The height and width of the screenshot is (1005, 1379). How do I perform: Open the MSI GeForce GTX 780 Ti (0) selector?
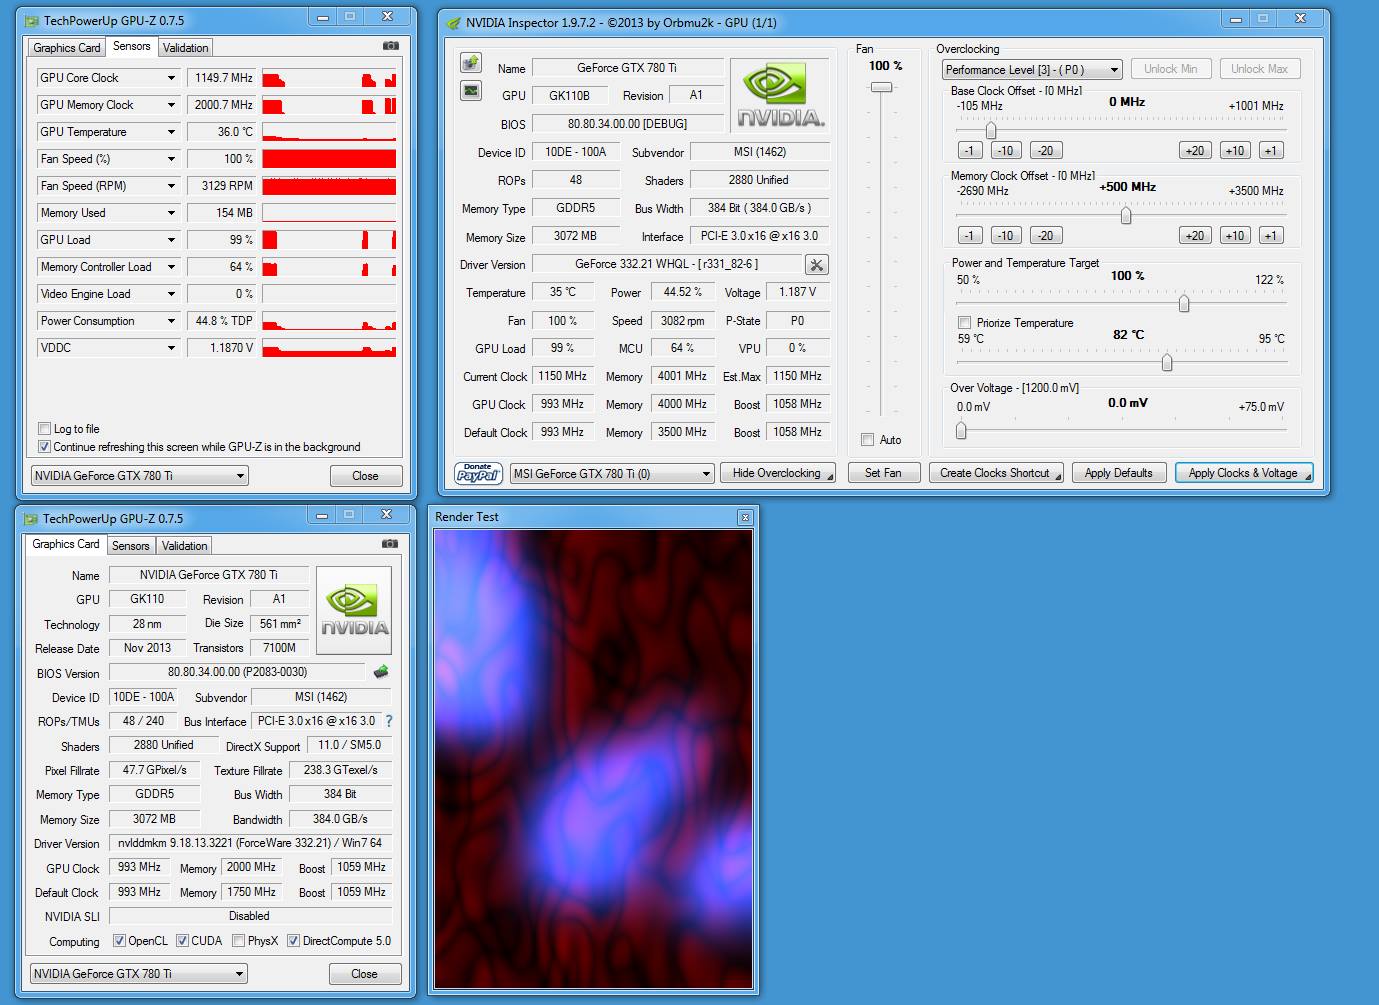tap(611, 474)
